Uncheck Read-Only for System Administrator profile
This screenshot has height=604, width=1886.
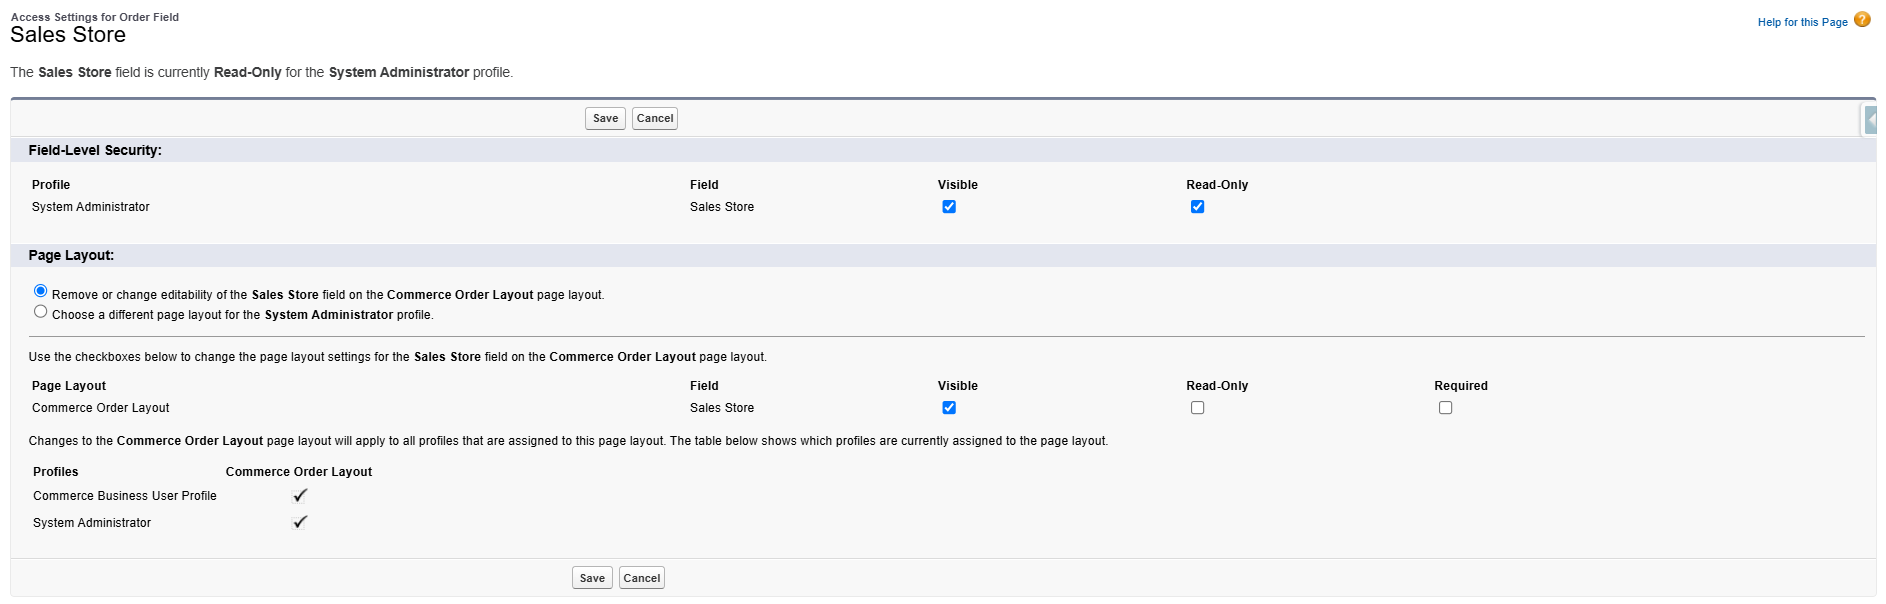pos(1197,207)
